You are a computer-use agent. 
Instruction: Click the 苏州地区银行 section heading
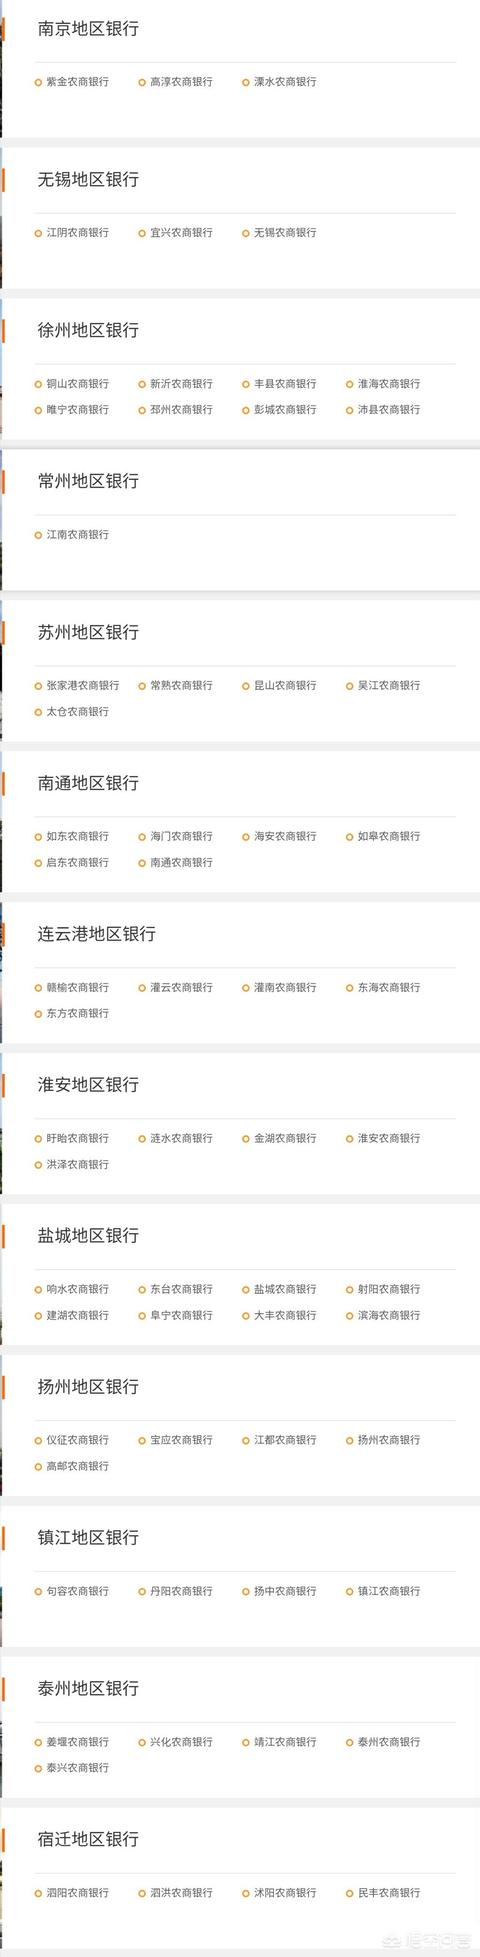(x=88, y=632)
